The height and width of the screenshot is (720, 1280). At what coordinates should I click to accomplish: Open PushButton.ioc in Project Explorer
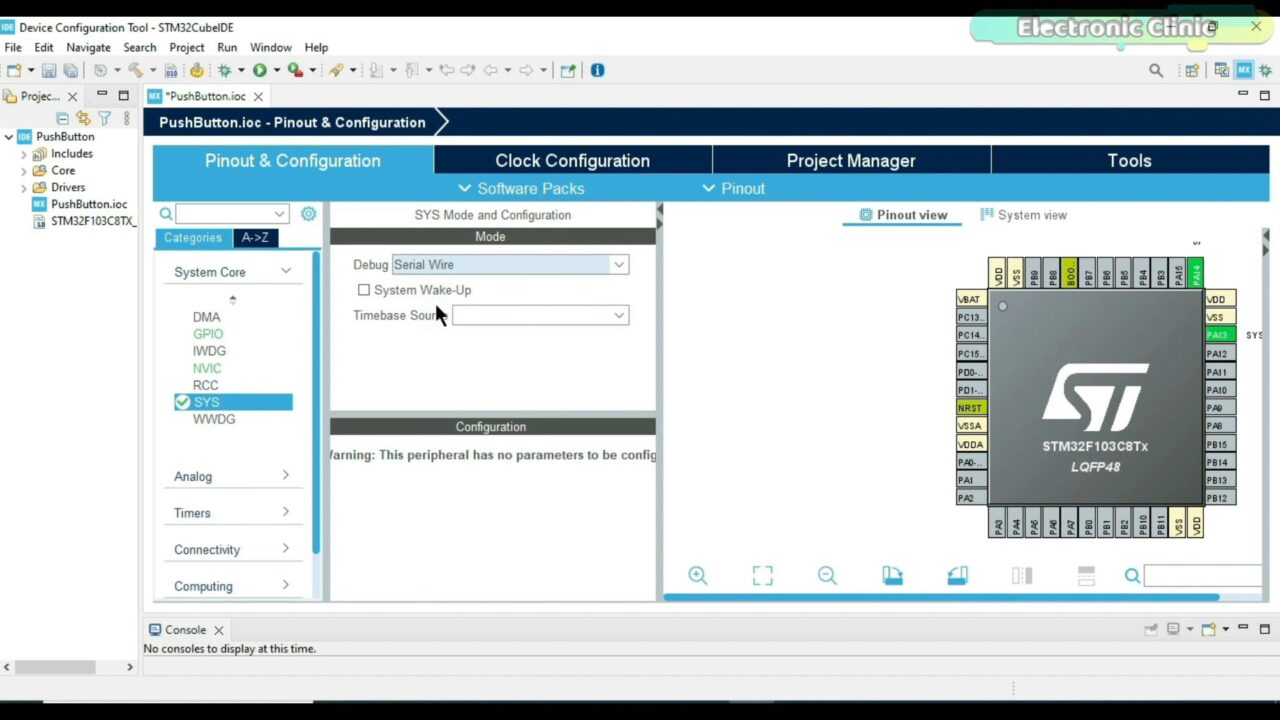click(89, 204)
